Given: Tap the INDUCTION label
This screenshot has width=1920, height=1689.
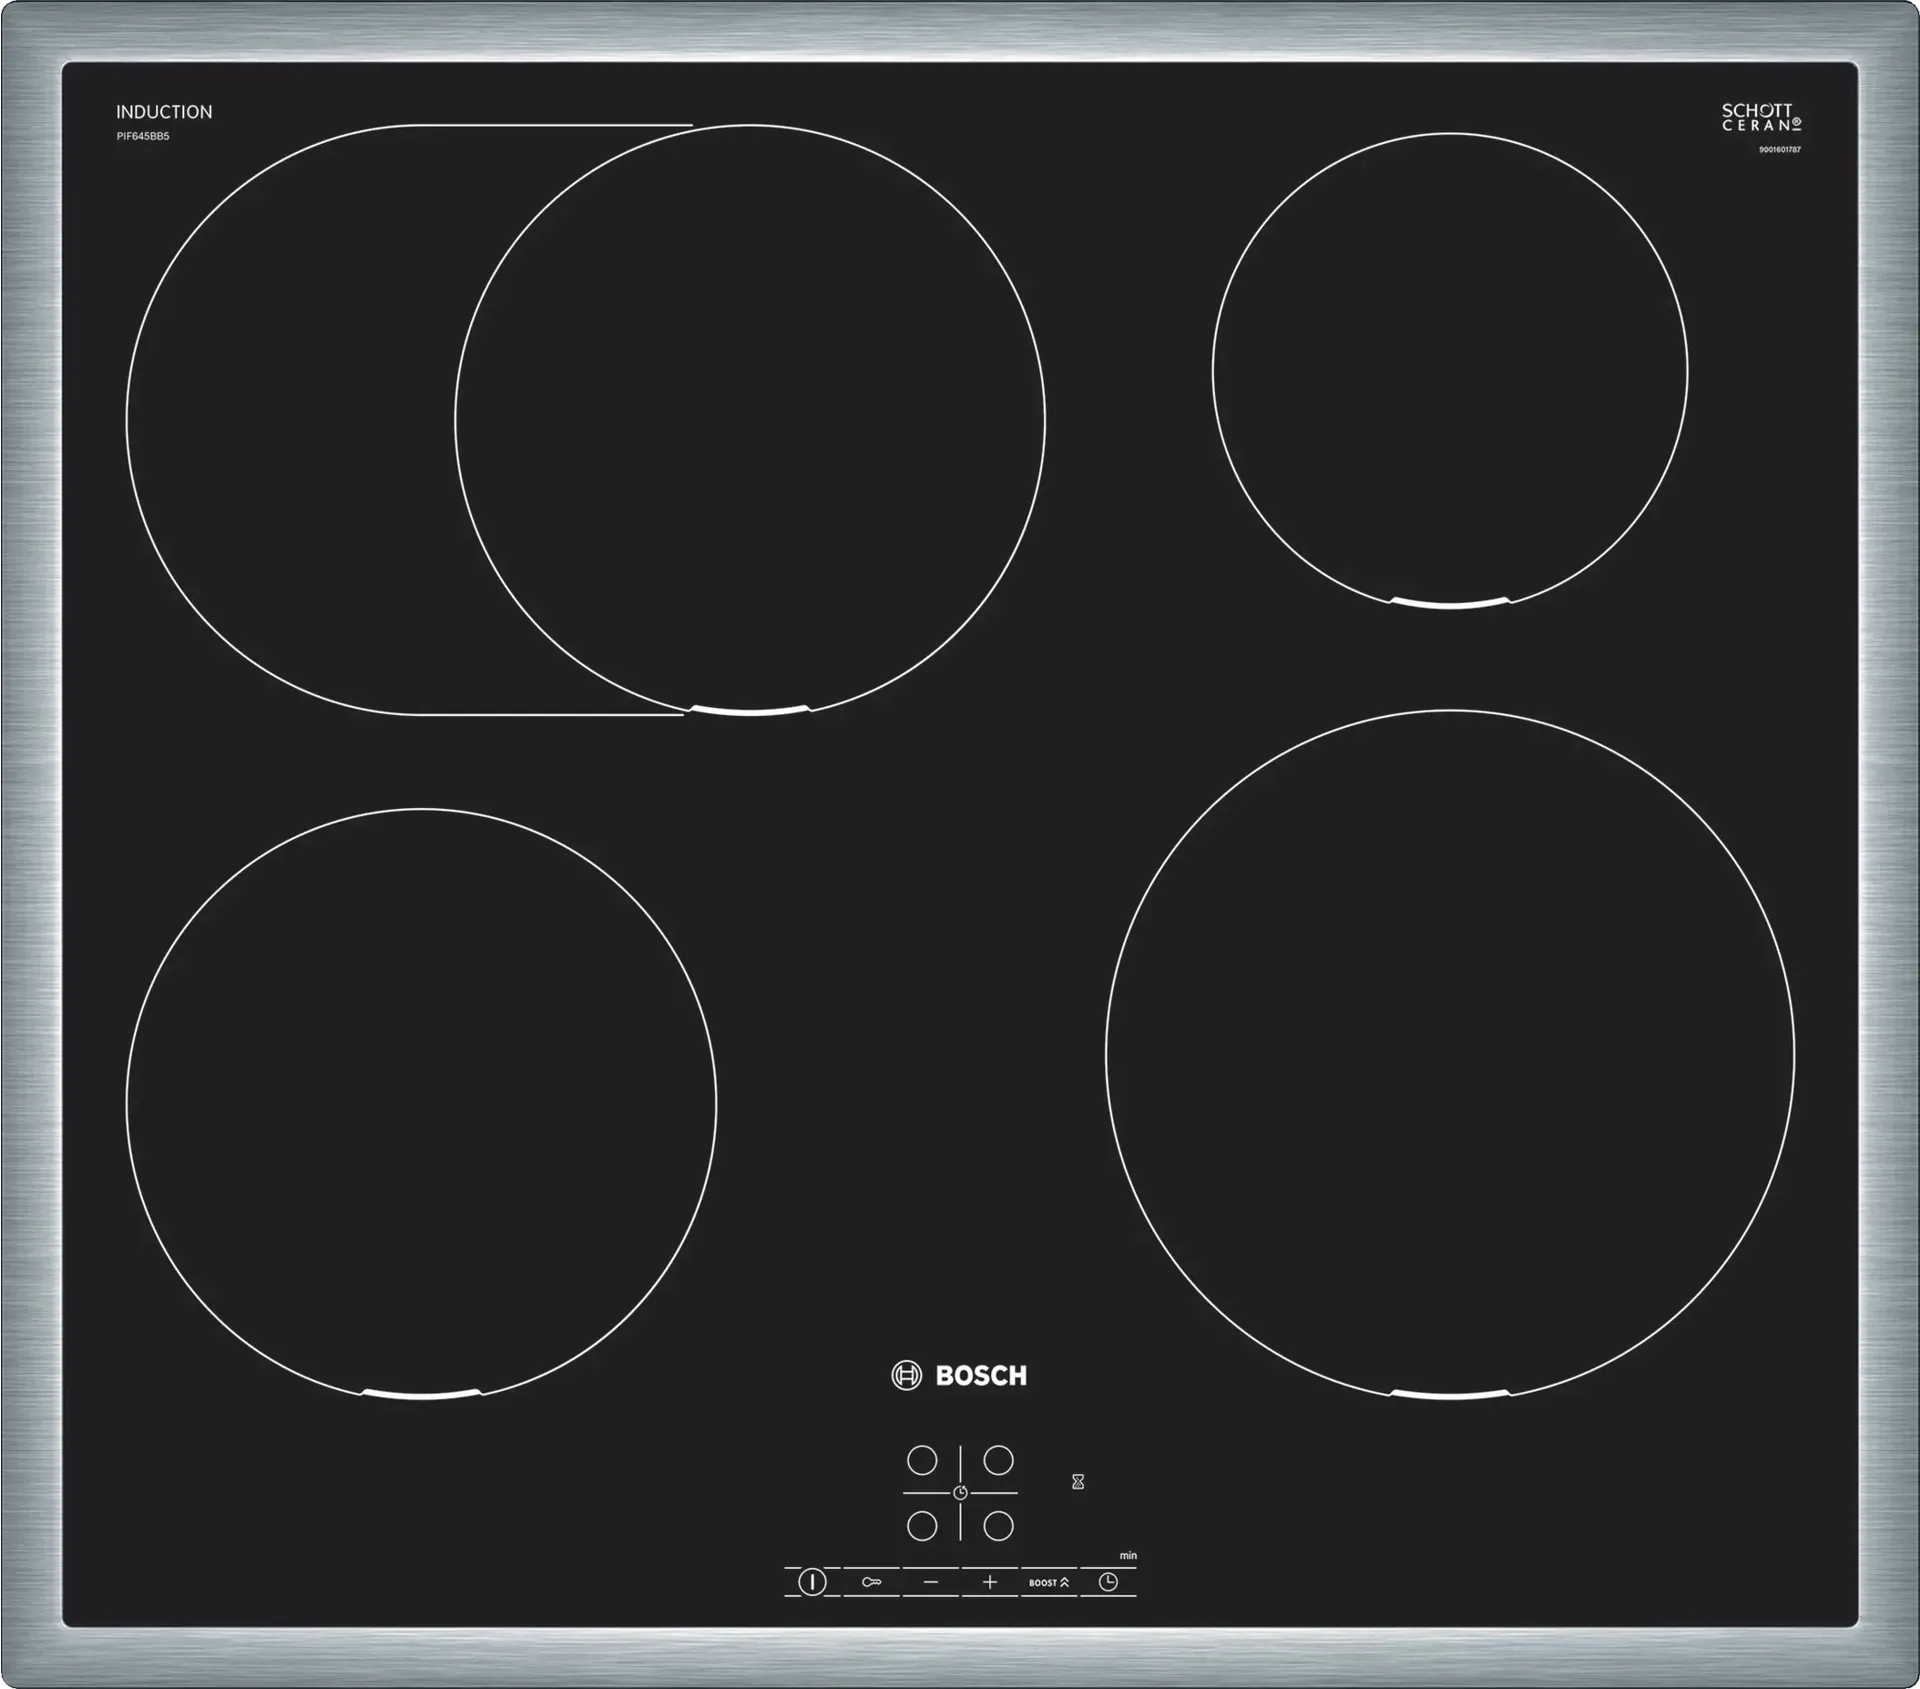Looking at the screenshot, I should click(165, 111).
